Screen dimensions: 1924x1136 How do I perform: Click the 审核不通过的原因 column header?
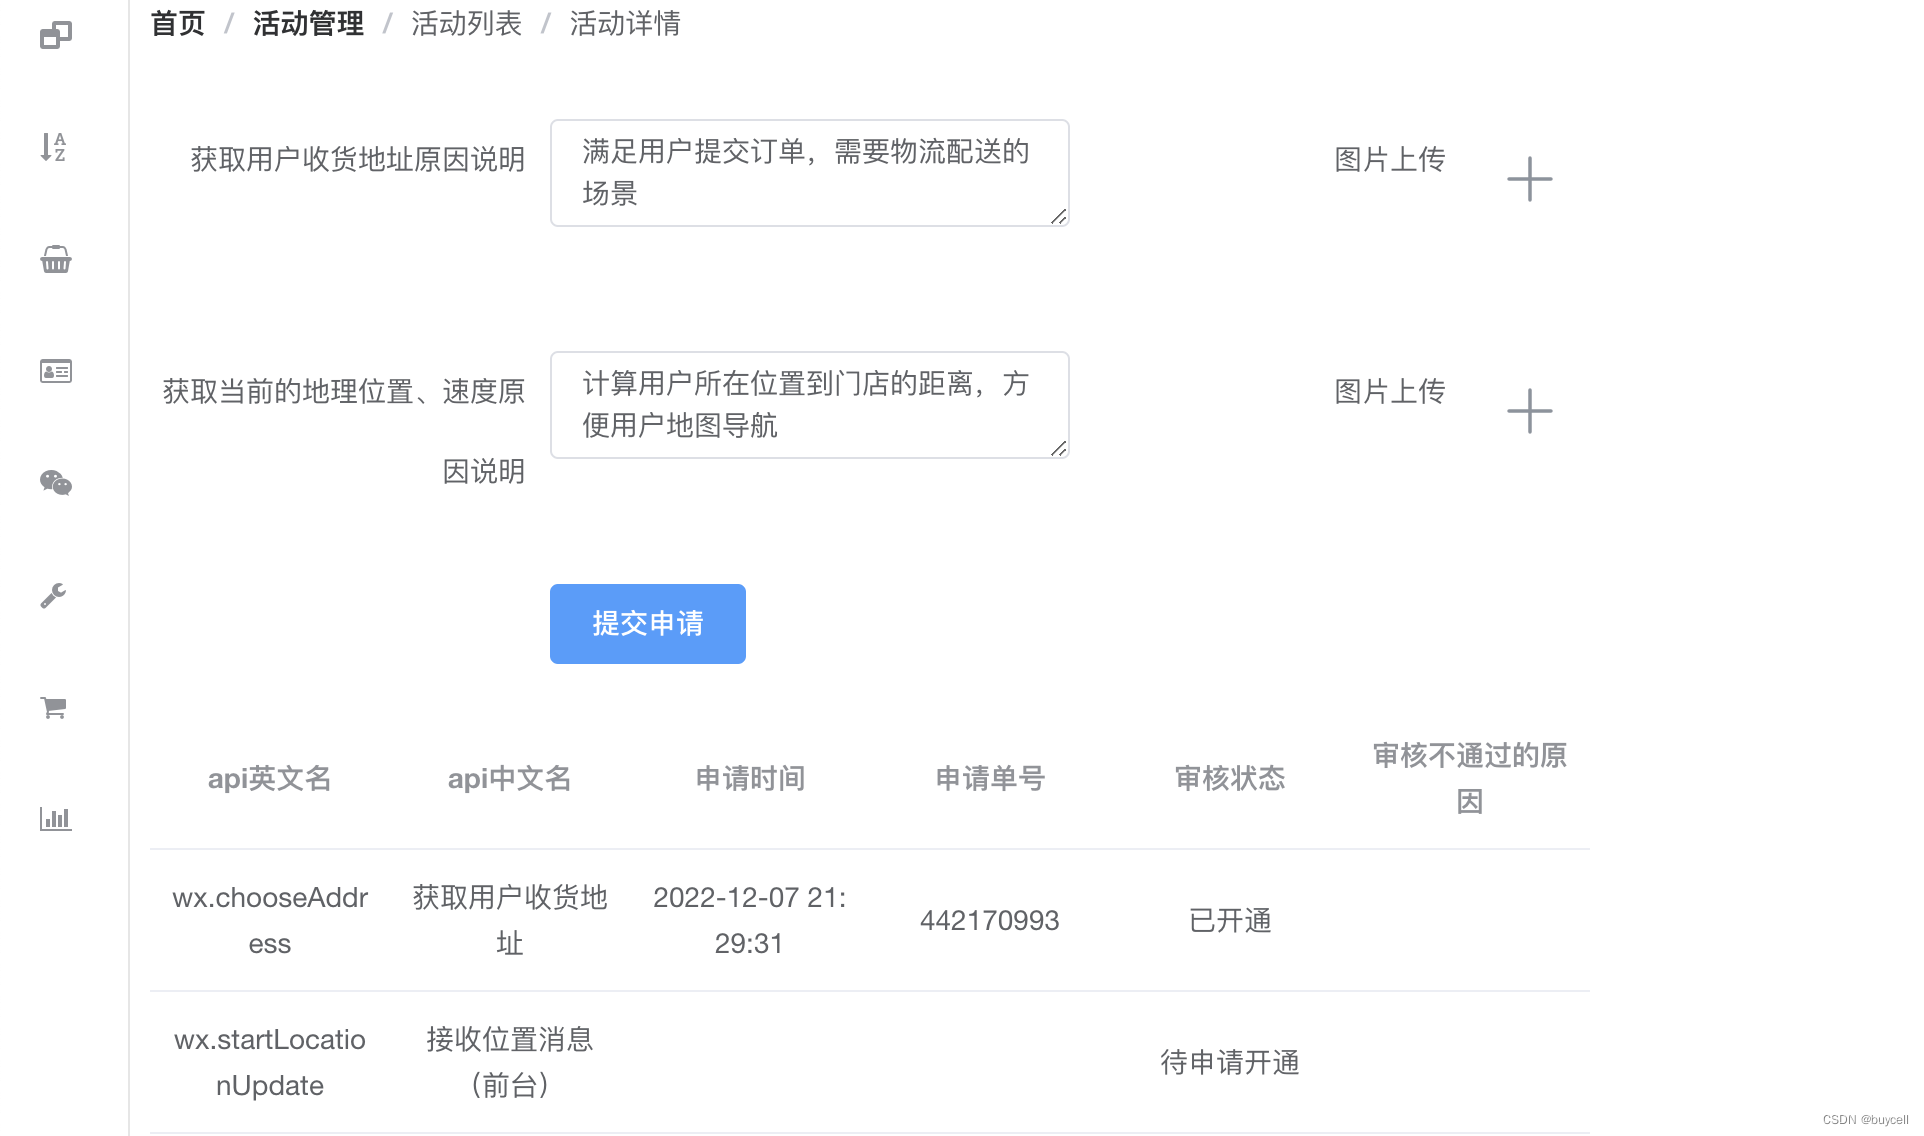click(x=1470, y=778)
